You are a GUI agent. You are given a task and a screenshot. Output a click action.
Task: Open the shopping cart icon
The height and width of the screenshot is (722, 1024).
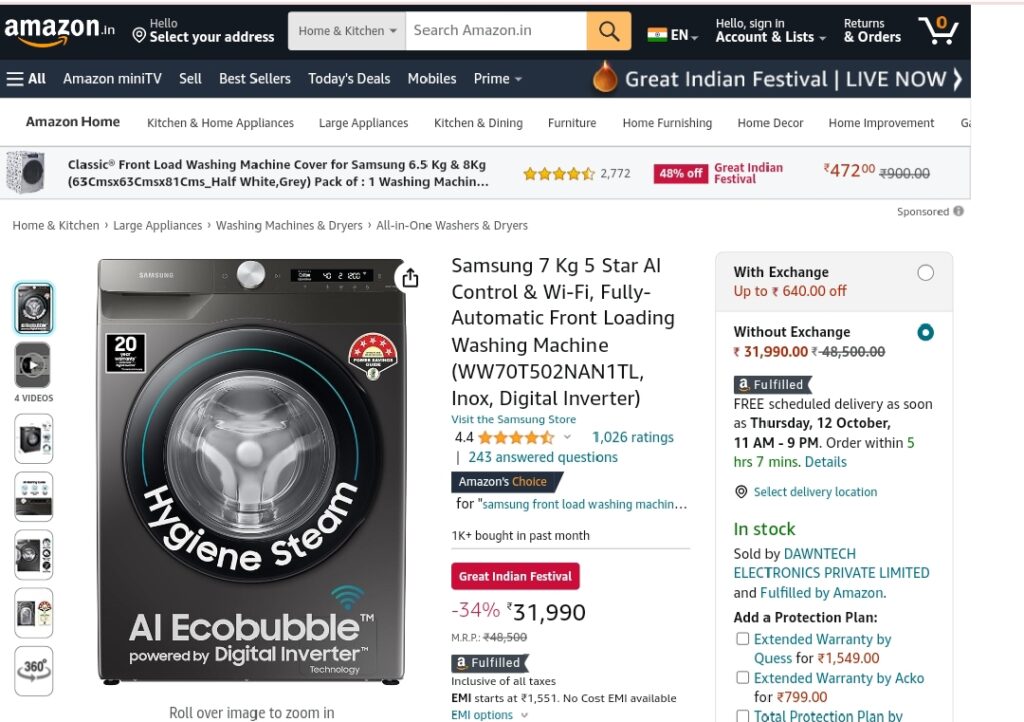pyautogui.click(x=938, y=30)
